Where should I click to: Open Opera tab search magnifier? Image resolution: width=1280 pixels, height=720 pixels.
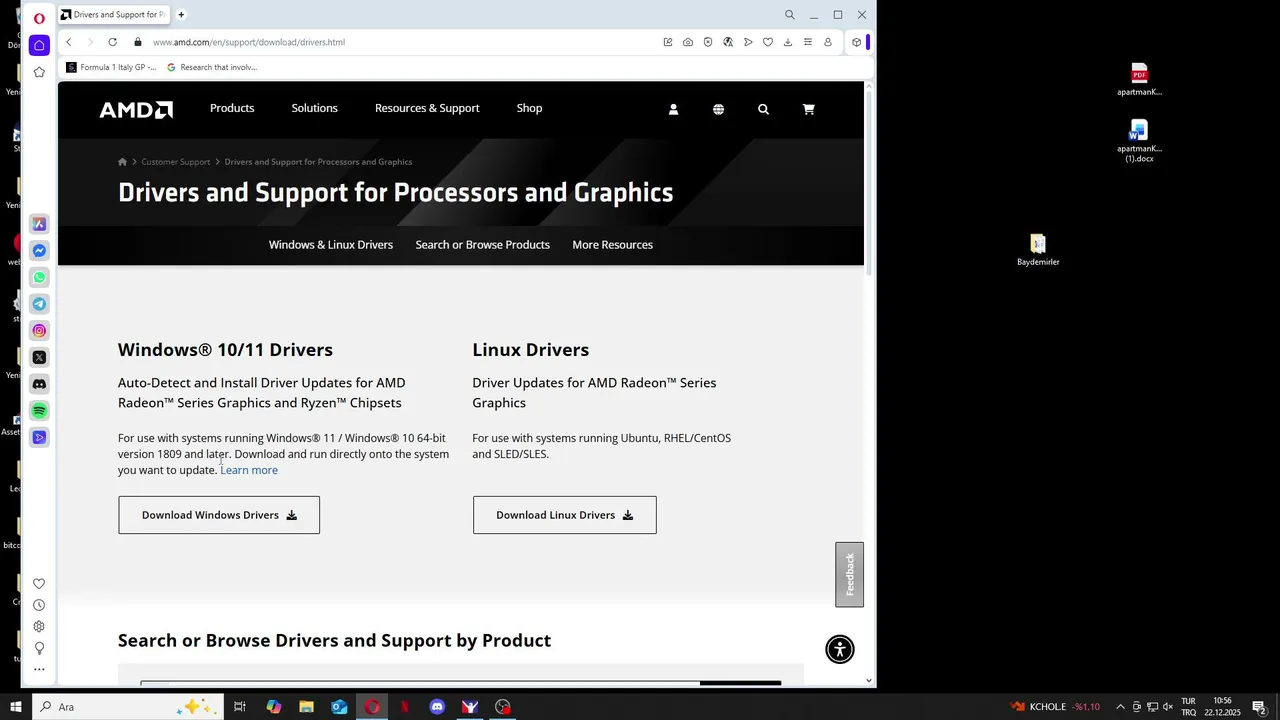pyautogui.click(x=789, y=15)
